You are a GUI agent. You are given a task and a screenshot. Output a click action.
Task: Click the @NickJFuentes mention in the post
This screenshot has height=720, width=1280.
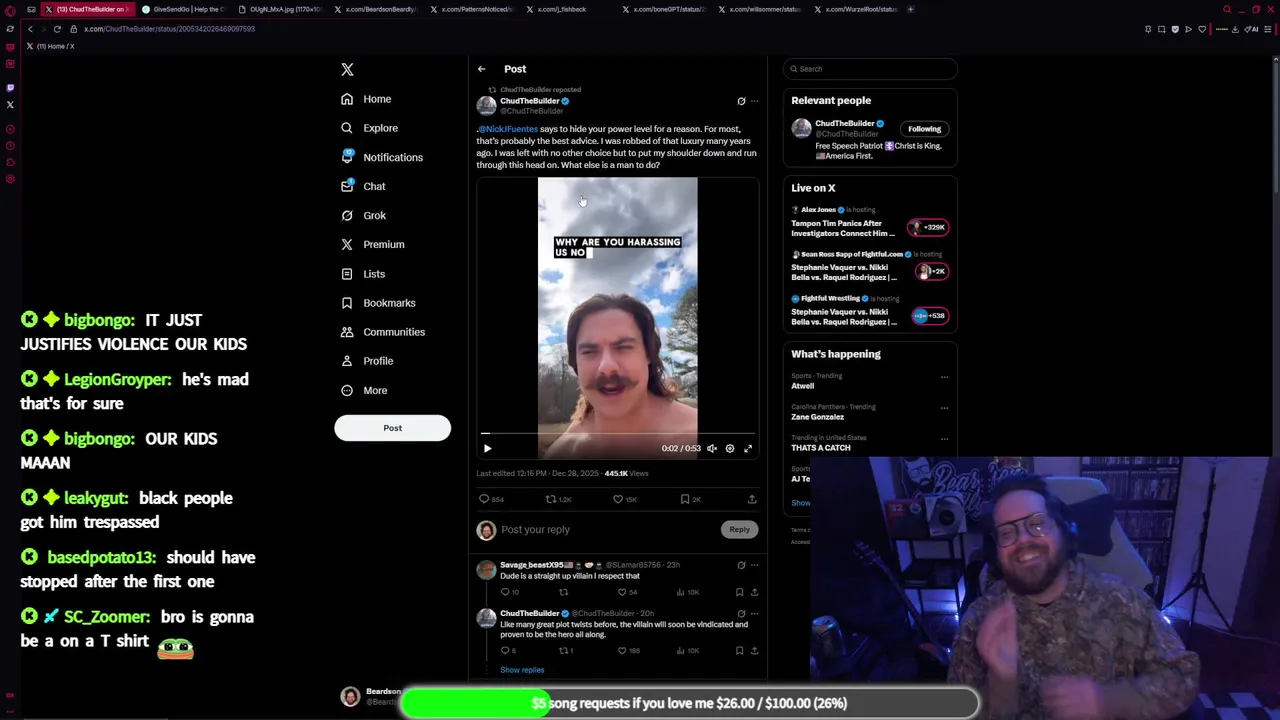point(508,129)
